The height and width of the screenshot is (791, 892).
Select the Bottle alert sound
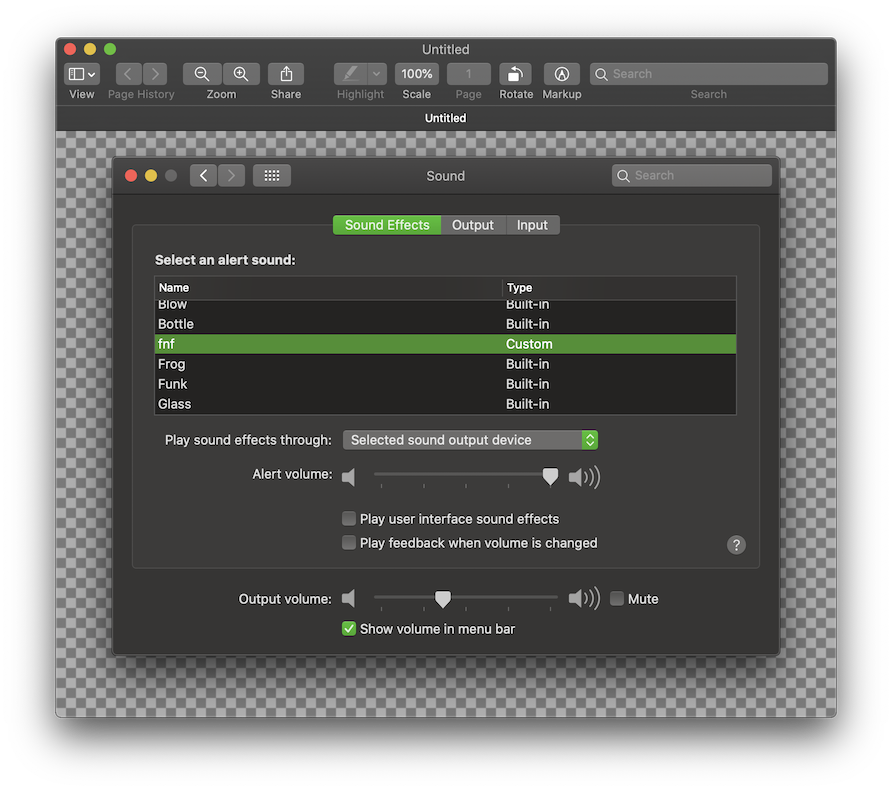[x=445, y=324]
